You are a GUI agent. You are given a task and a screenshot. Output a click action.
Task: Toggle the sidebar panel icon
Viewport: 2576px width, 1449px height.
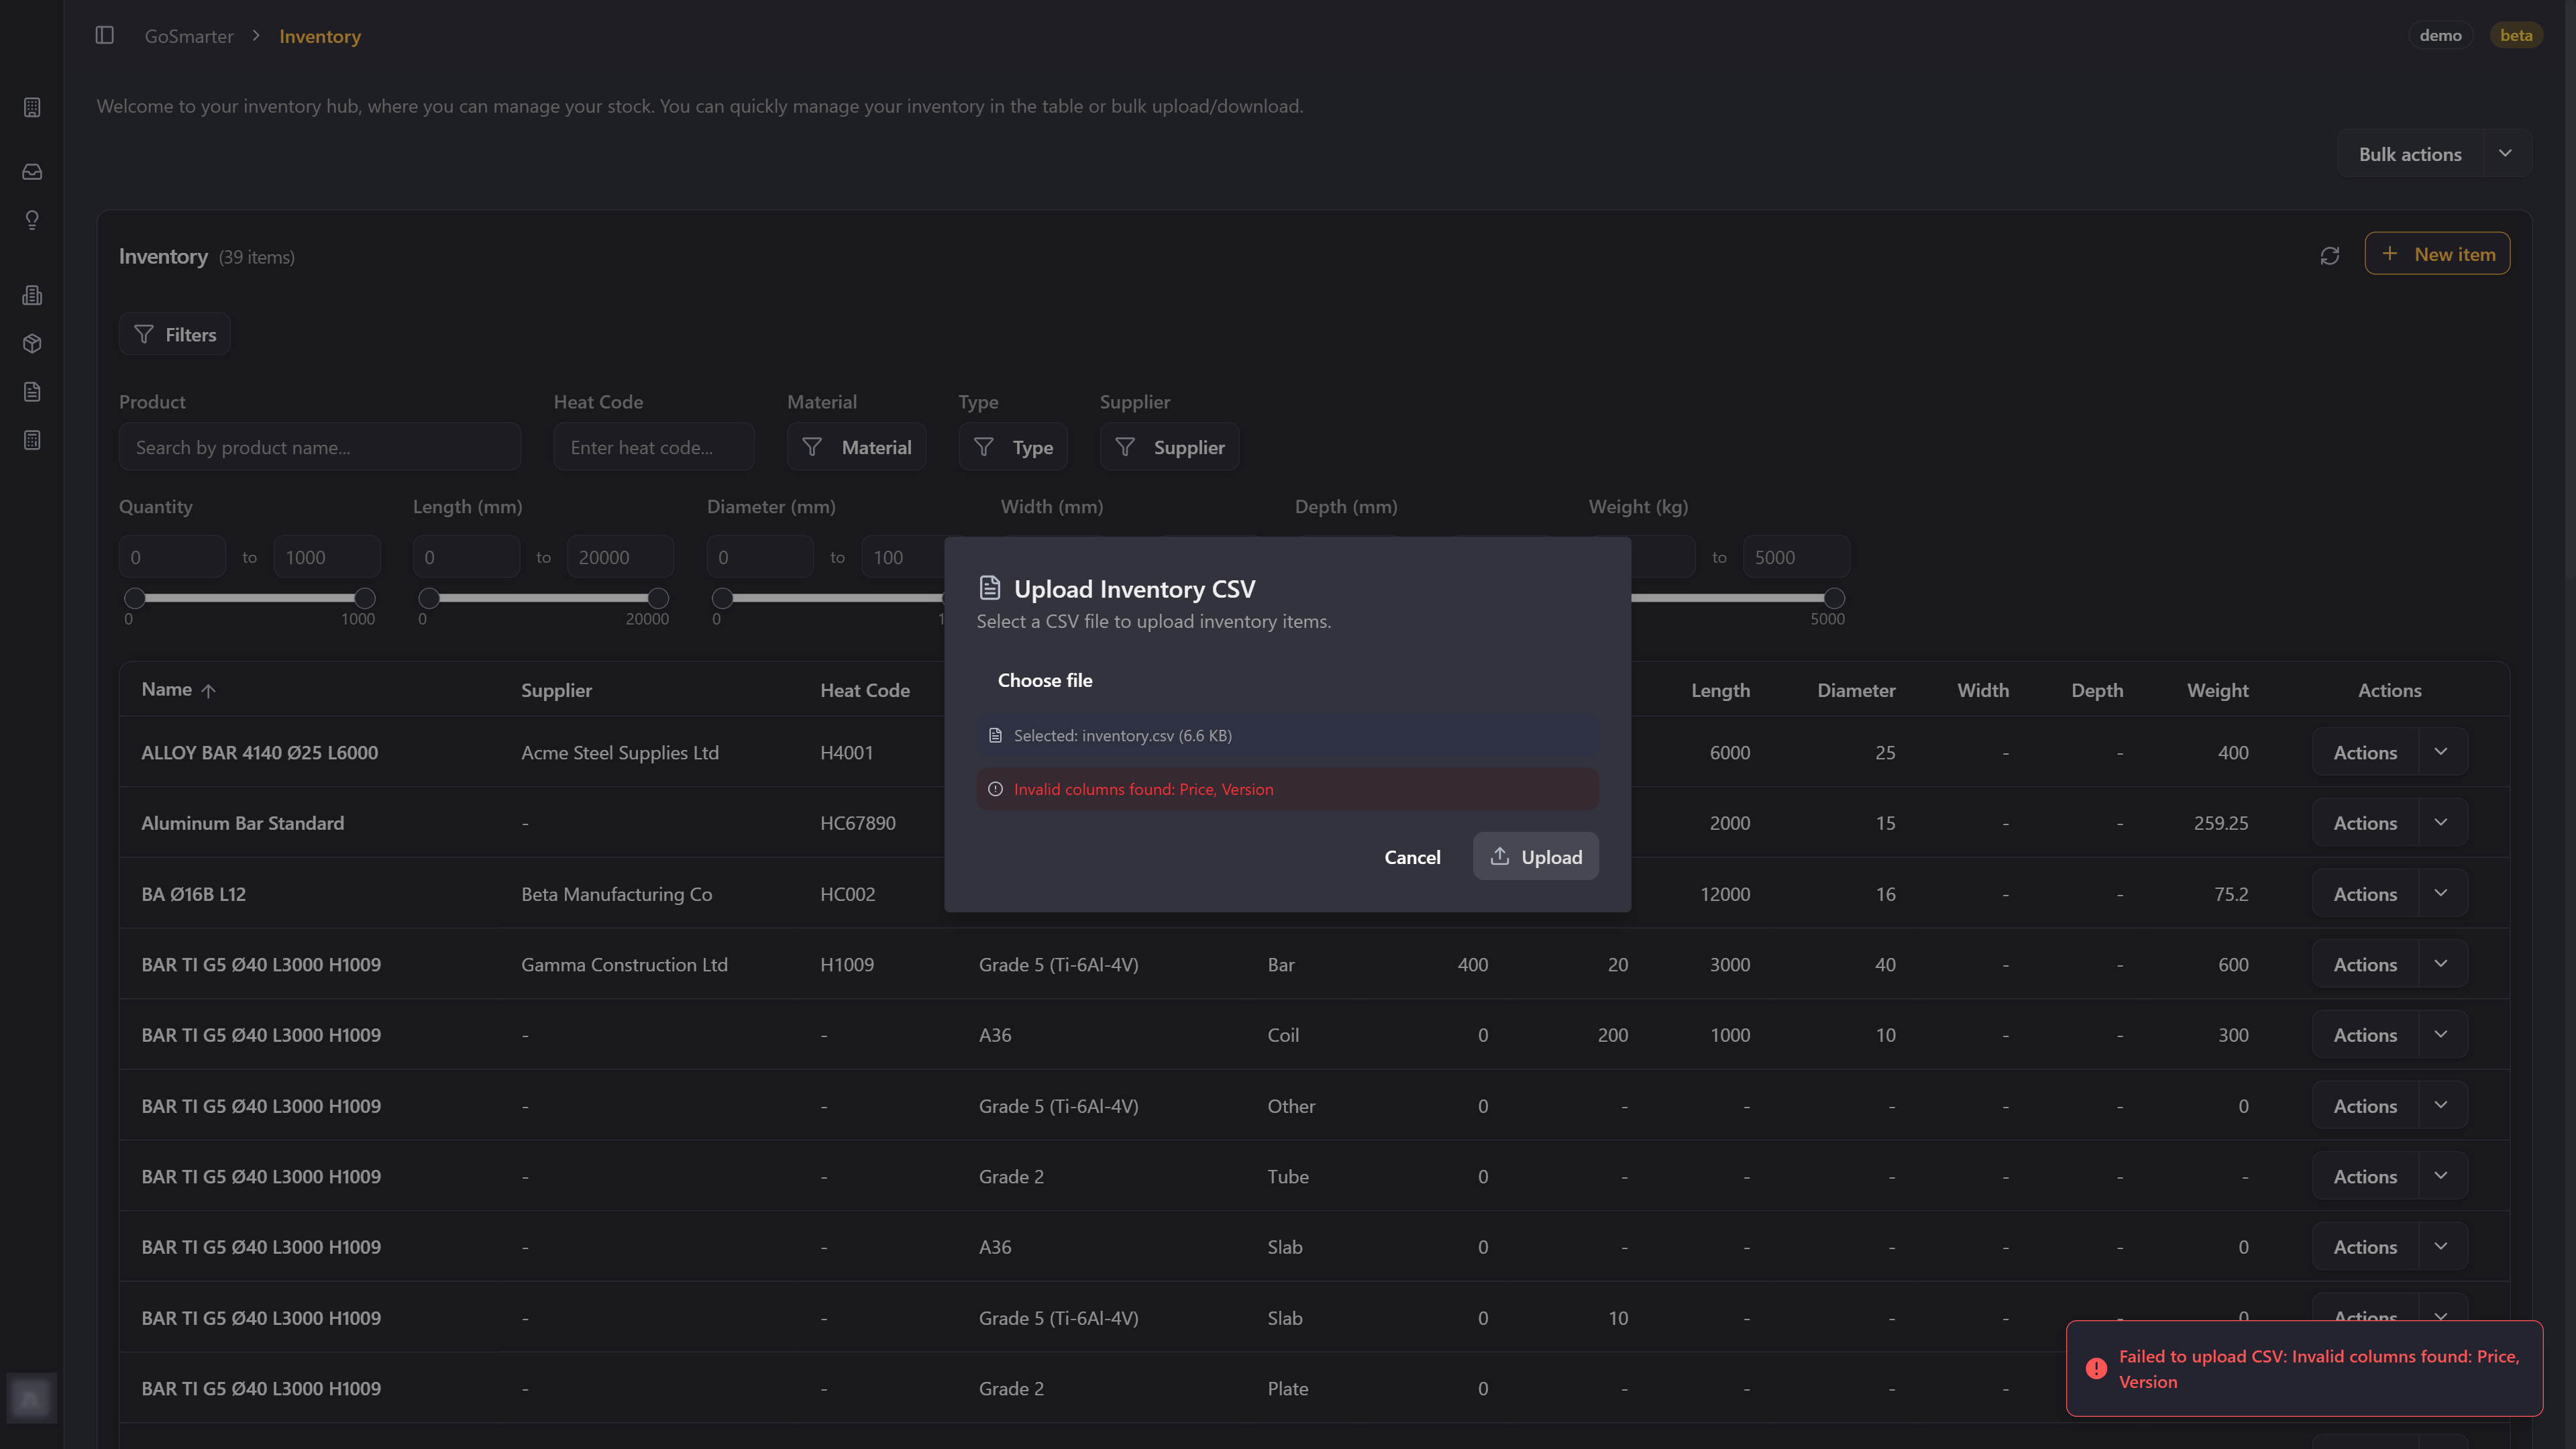click(104, 36)
